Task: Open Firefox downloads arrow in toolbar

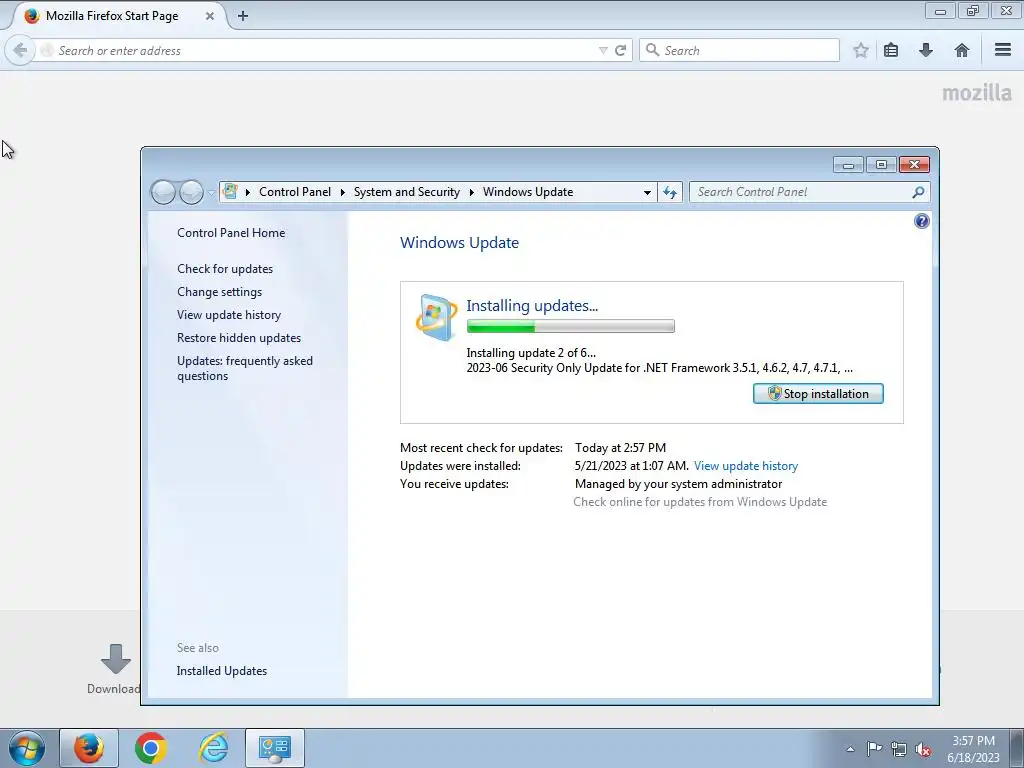Action: tap(925, 50)
